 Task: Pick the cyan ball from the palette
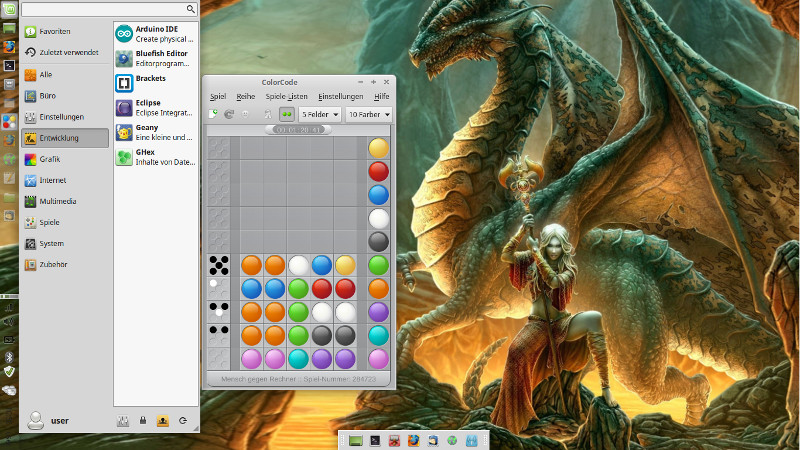pos(379,336)
